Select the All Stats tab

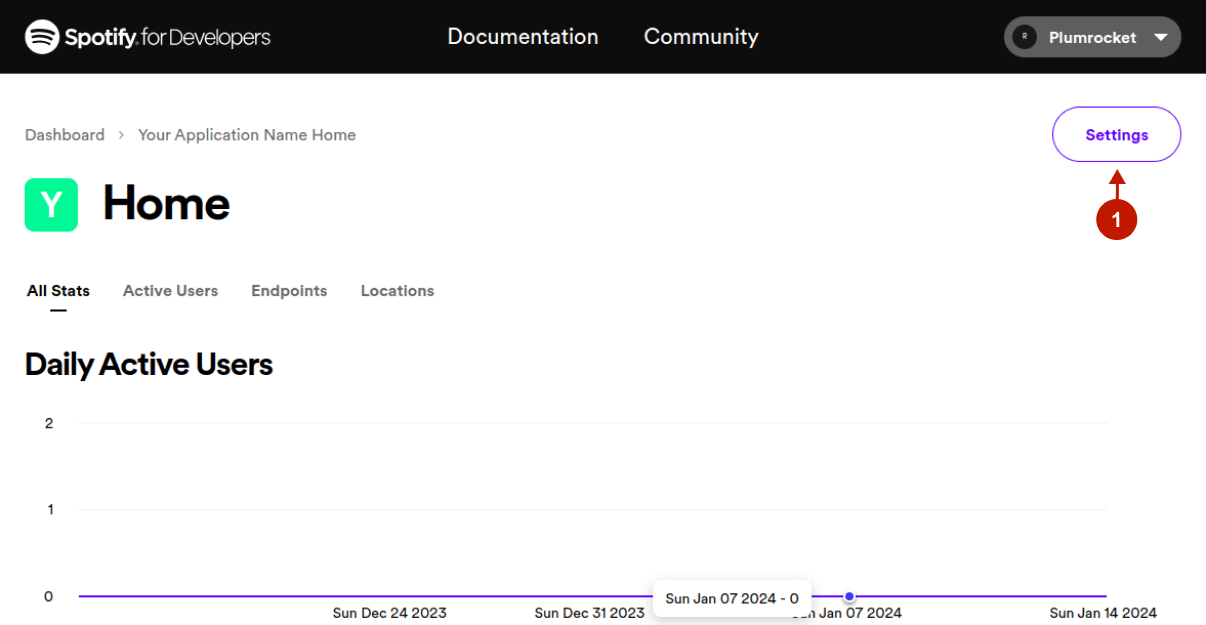tap(58, 291)
